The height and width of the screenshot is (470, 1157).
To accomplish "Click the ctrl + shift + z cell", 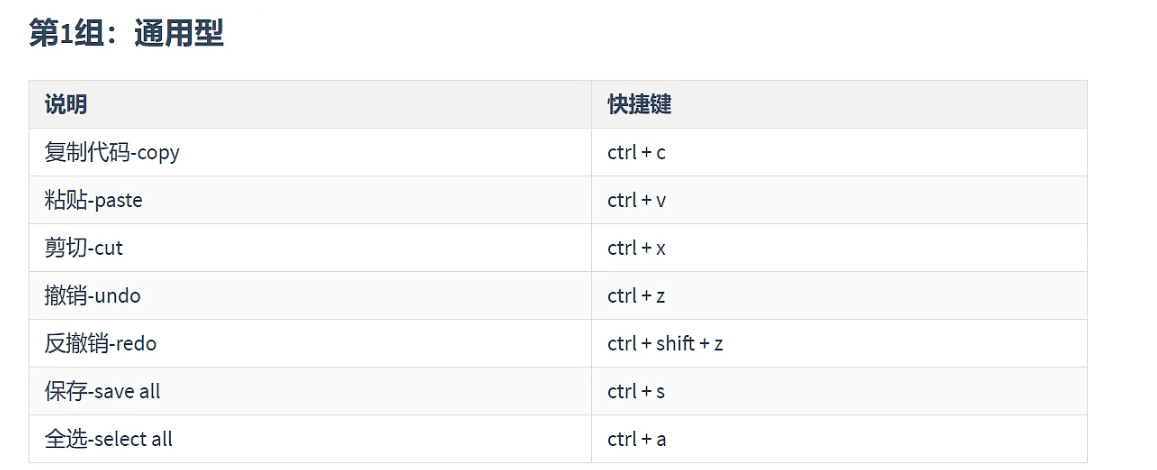I will [839, 344].
